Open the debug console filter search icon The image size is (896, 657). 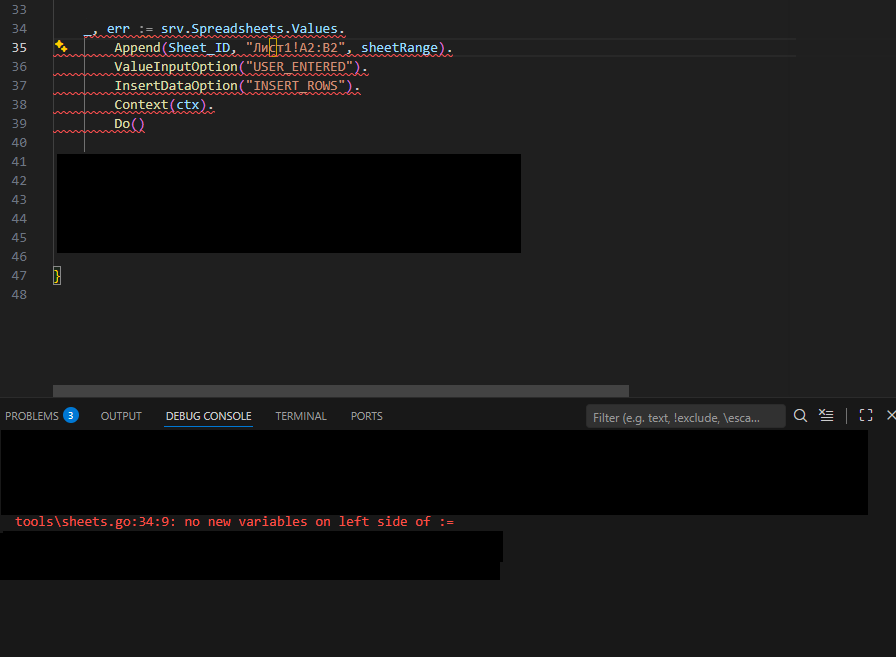800,416
